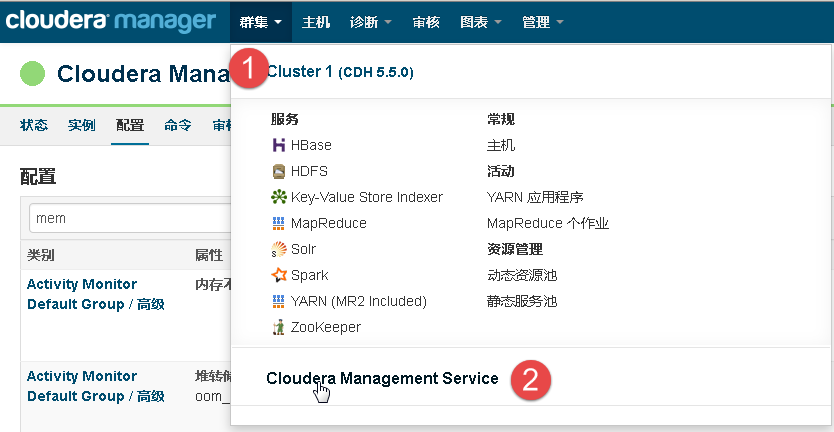The width and height of the screenshot is (834, 432).
Task: Open the MapReduce service
Action: click(328, 223)
